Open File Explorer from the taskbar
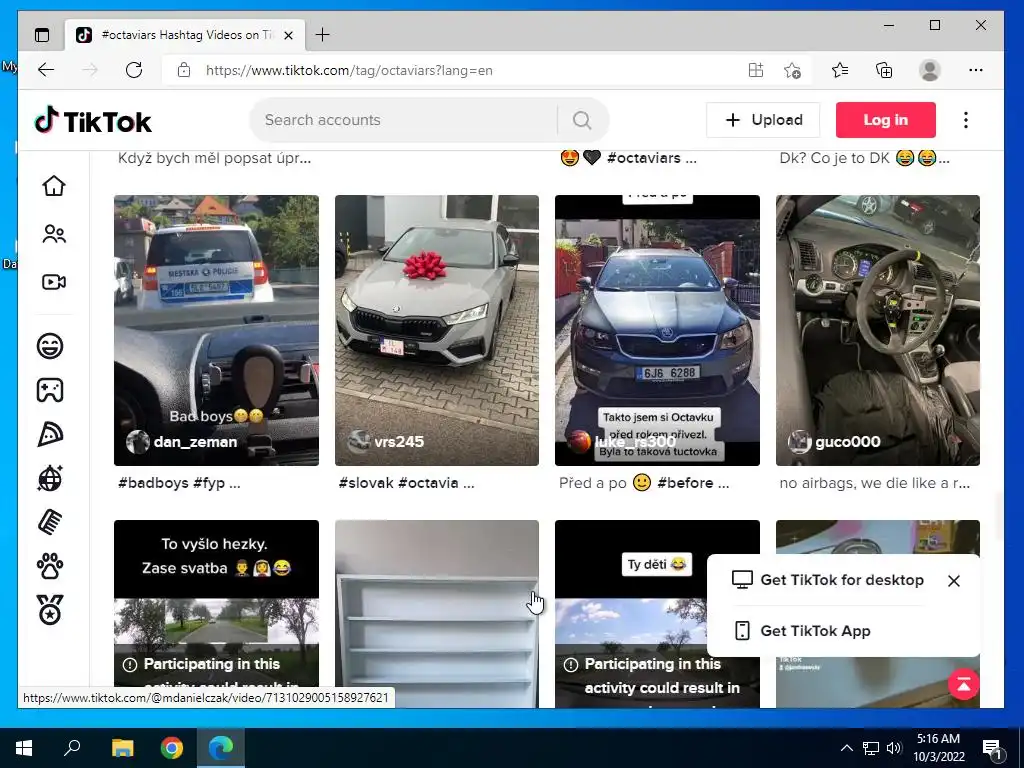 [x=122, y=748]
